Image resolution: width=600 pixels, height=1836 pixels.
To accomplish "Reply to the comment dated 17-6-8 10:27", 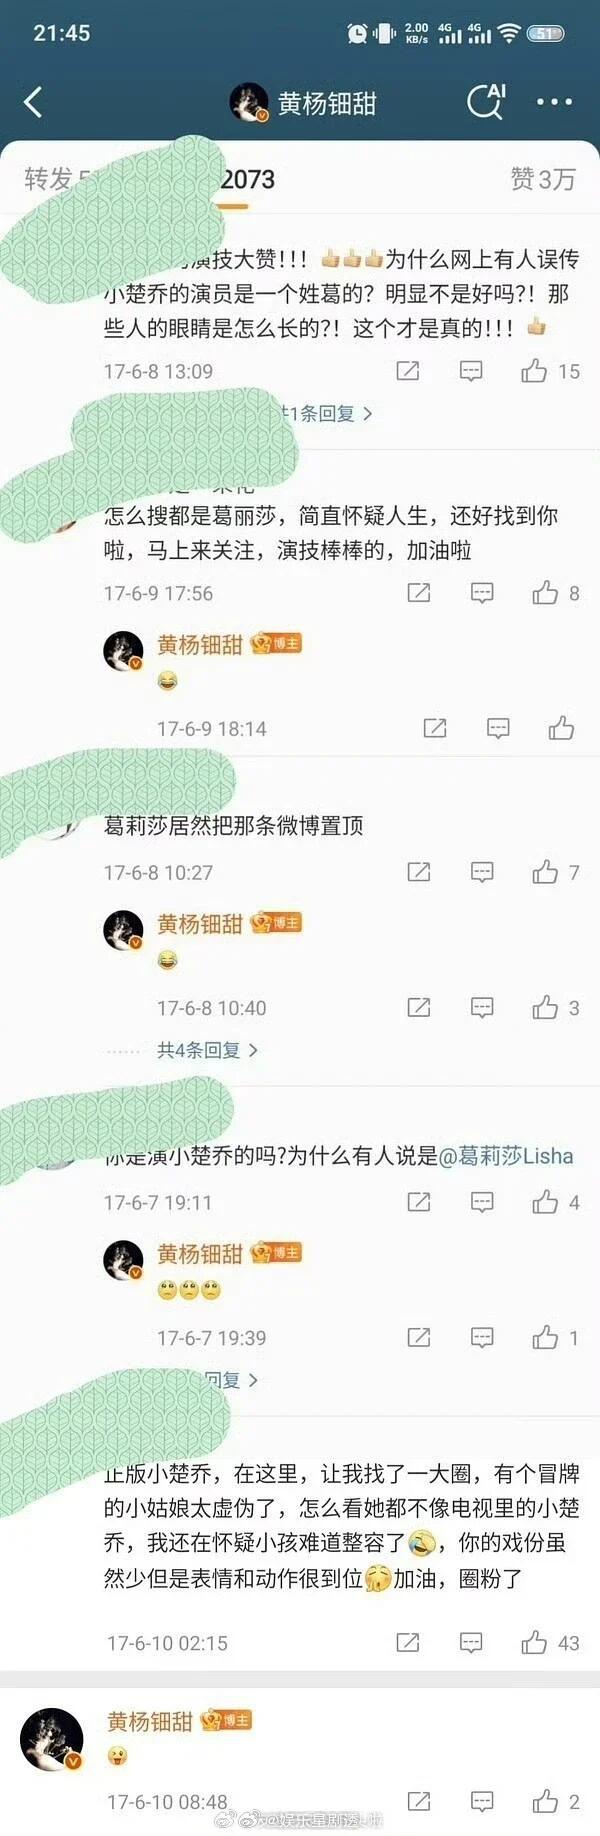I will 482,872.
